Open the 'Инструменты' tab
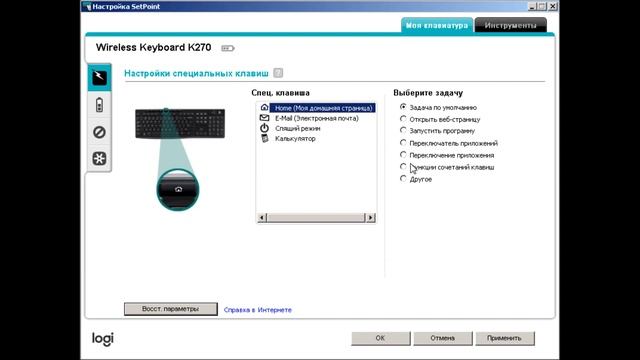This screenshot has width=640, height=360. pyautogui.click(x=510, y=25)
